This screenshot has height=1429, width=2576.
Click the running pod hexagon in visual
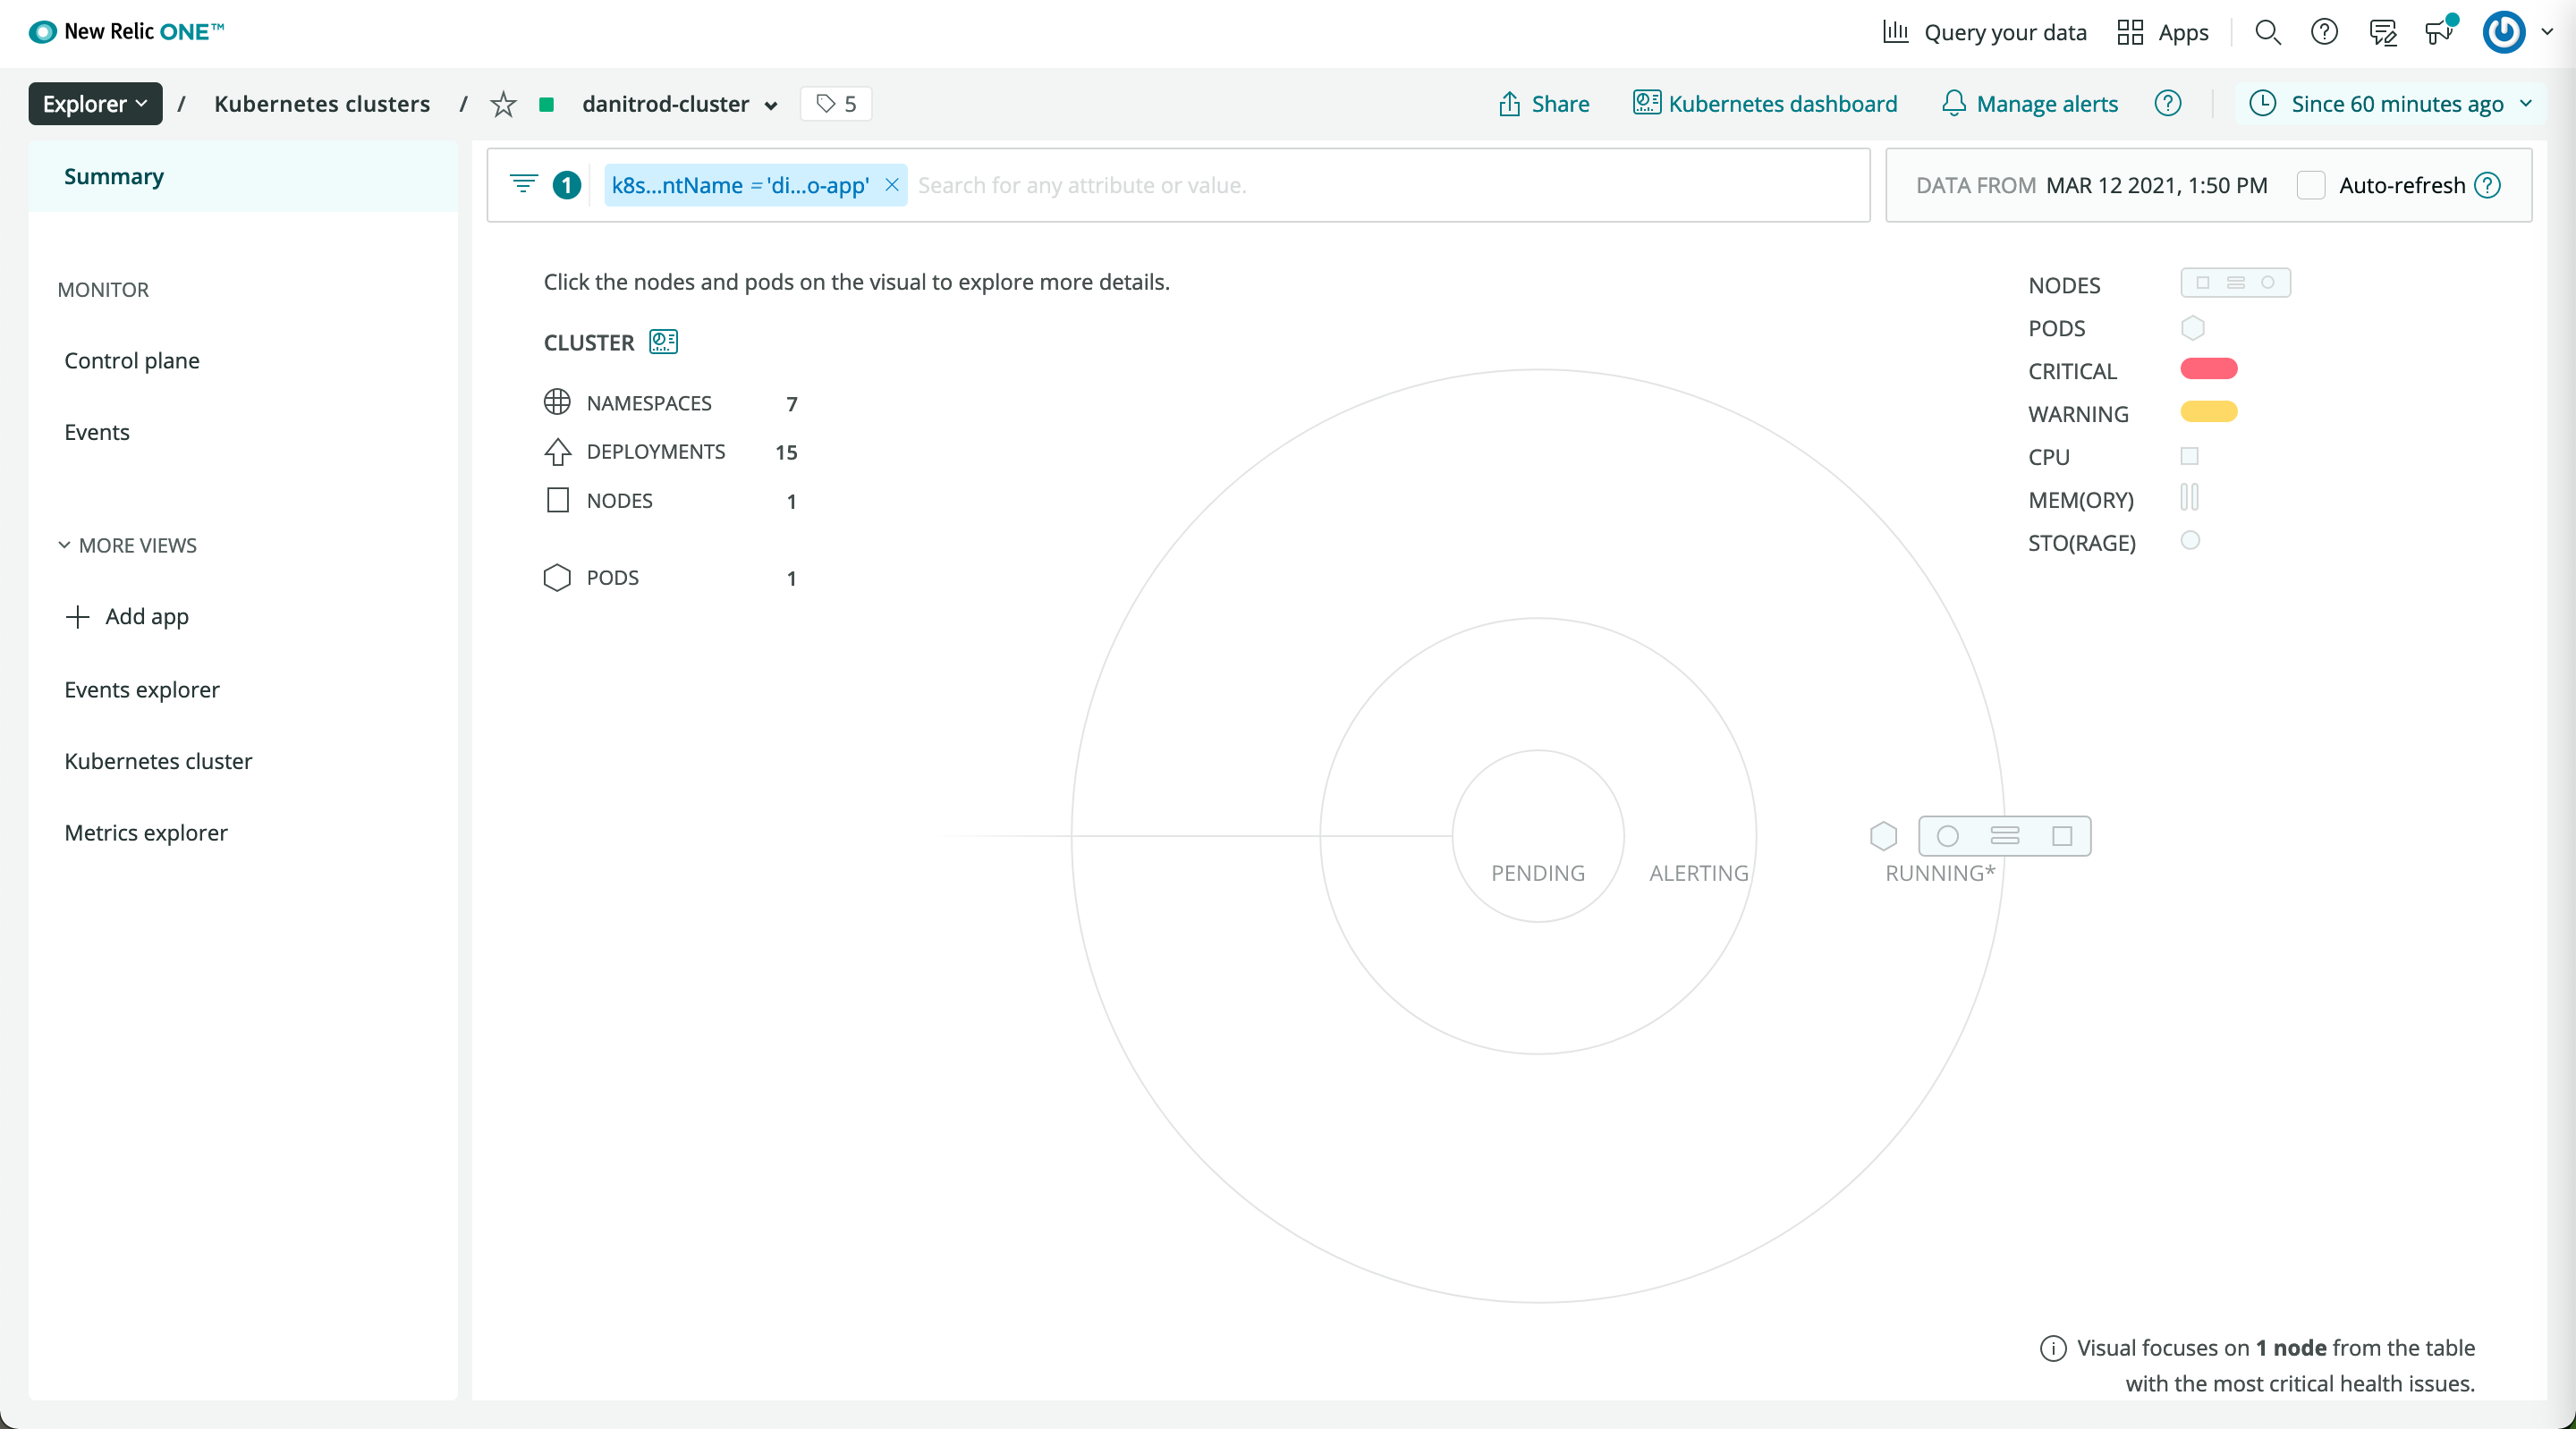1883,835
